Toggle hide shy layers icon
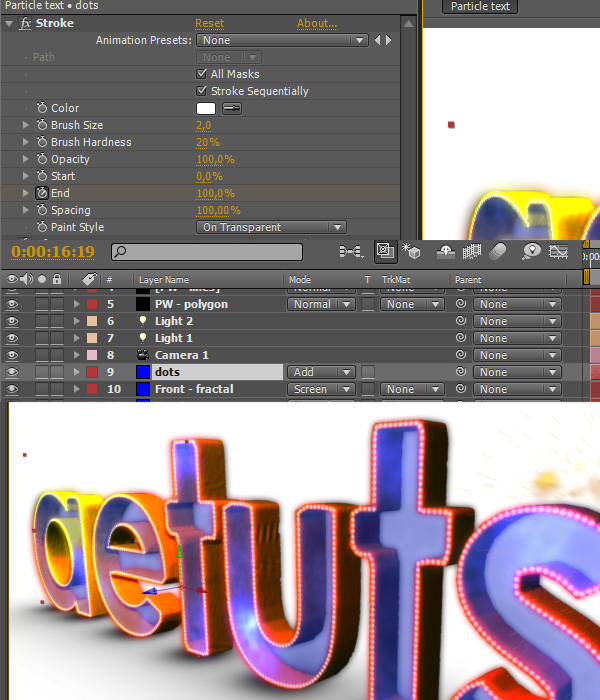 [x=446, y=252]
